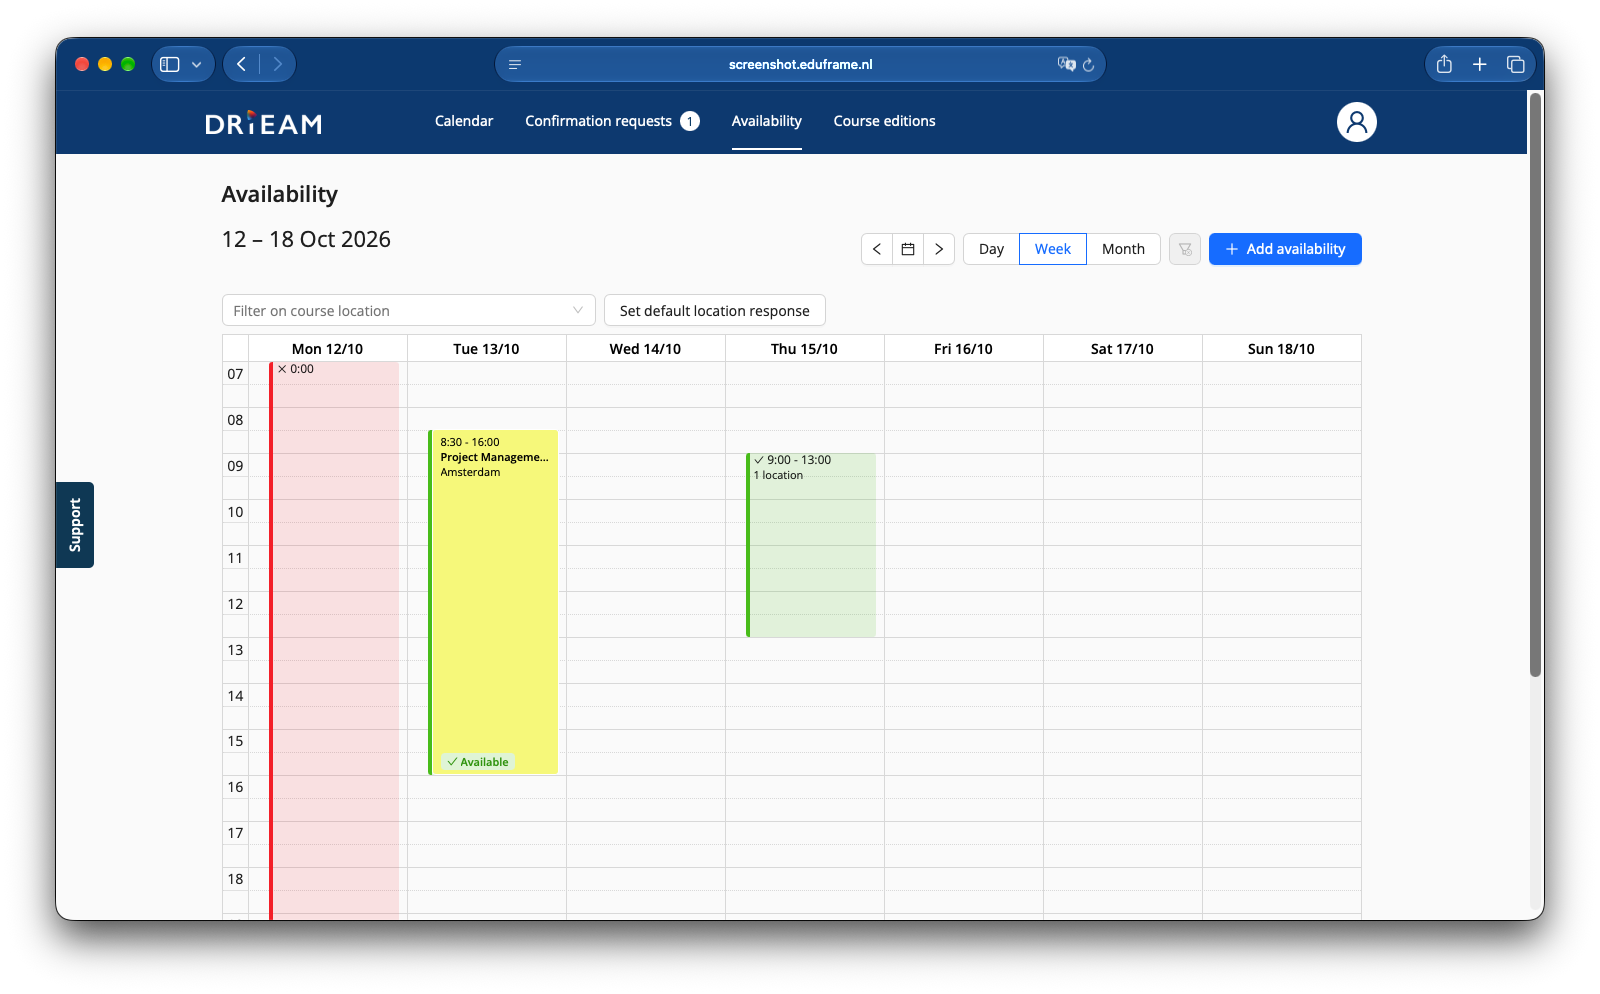Click the Add availability button
The width and height of the screenshot is (1600, 994).
(1285, 249)
